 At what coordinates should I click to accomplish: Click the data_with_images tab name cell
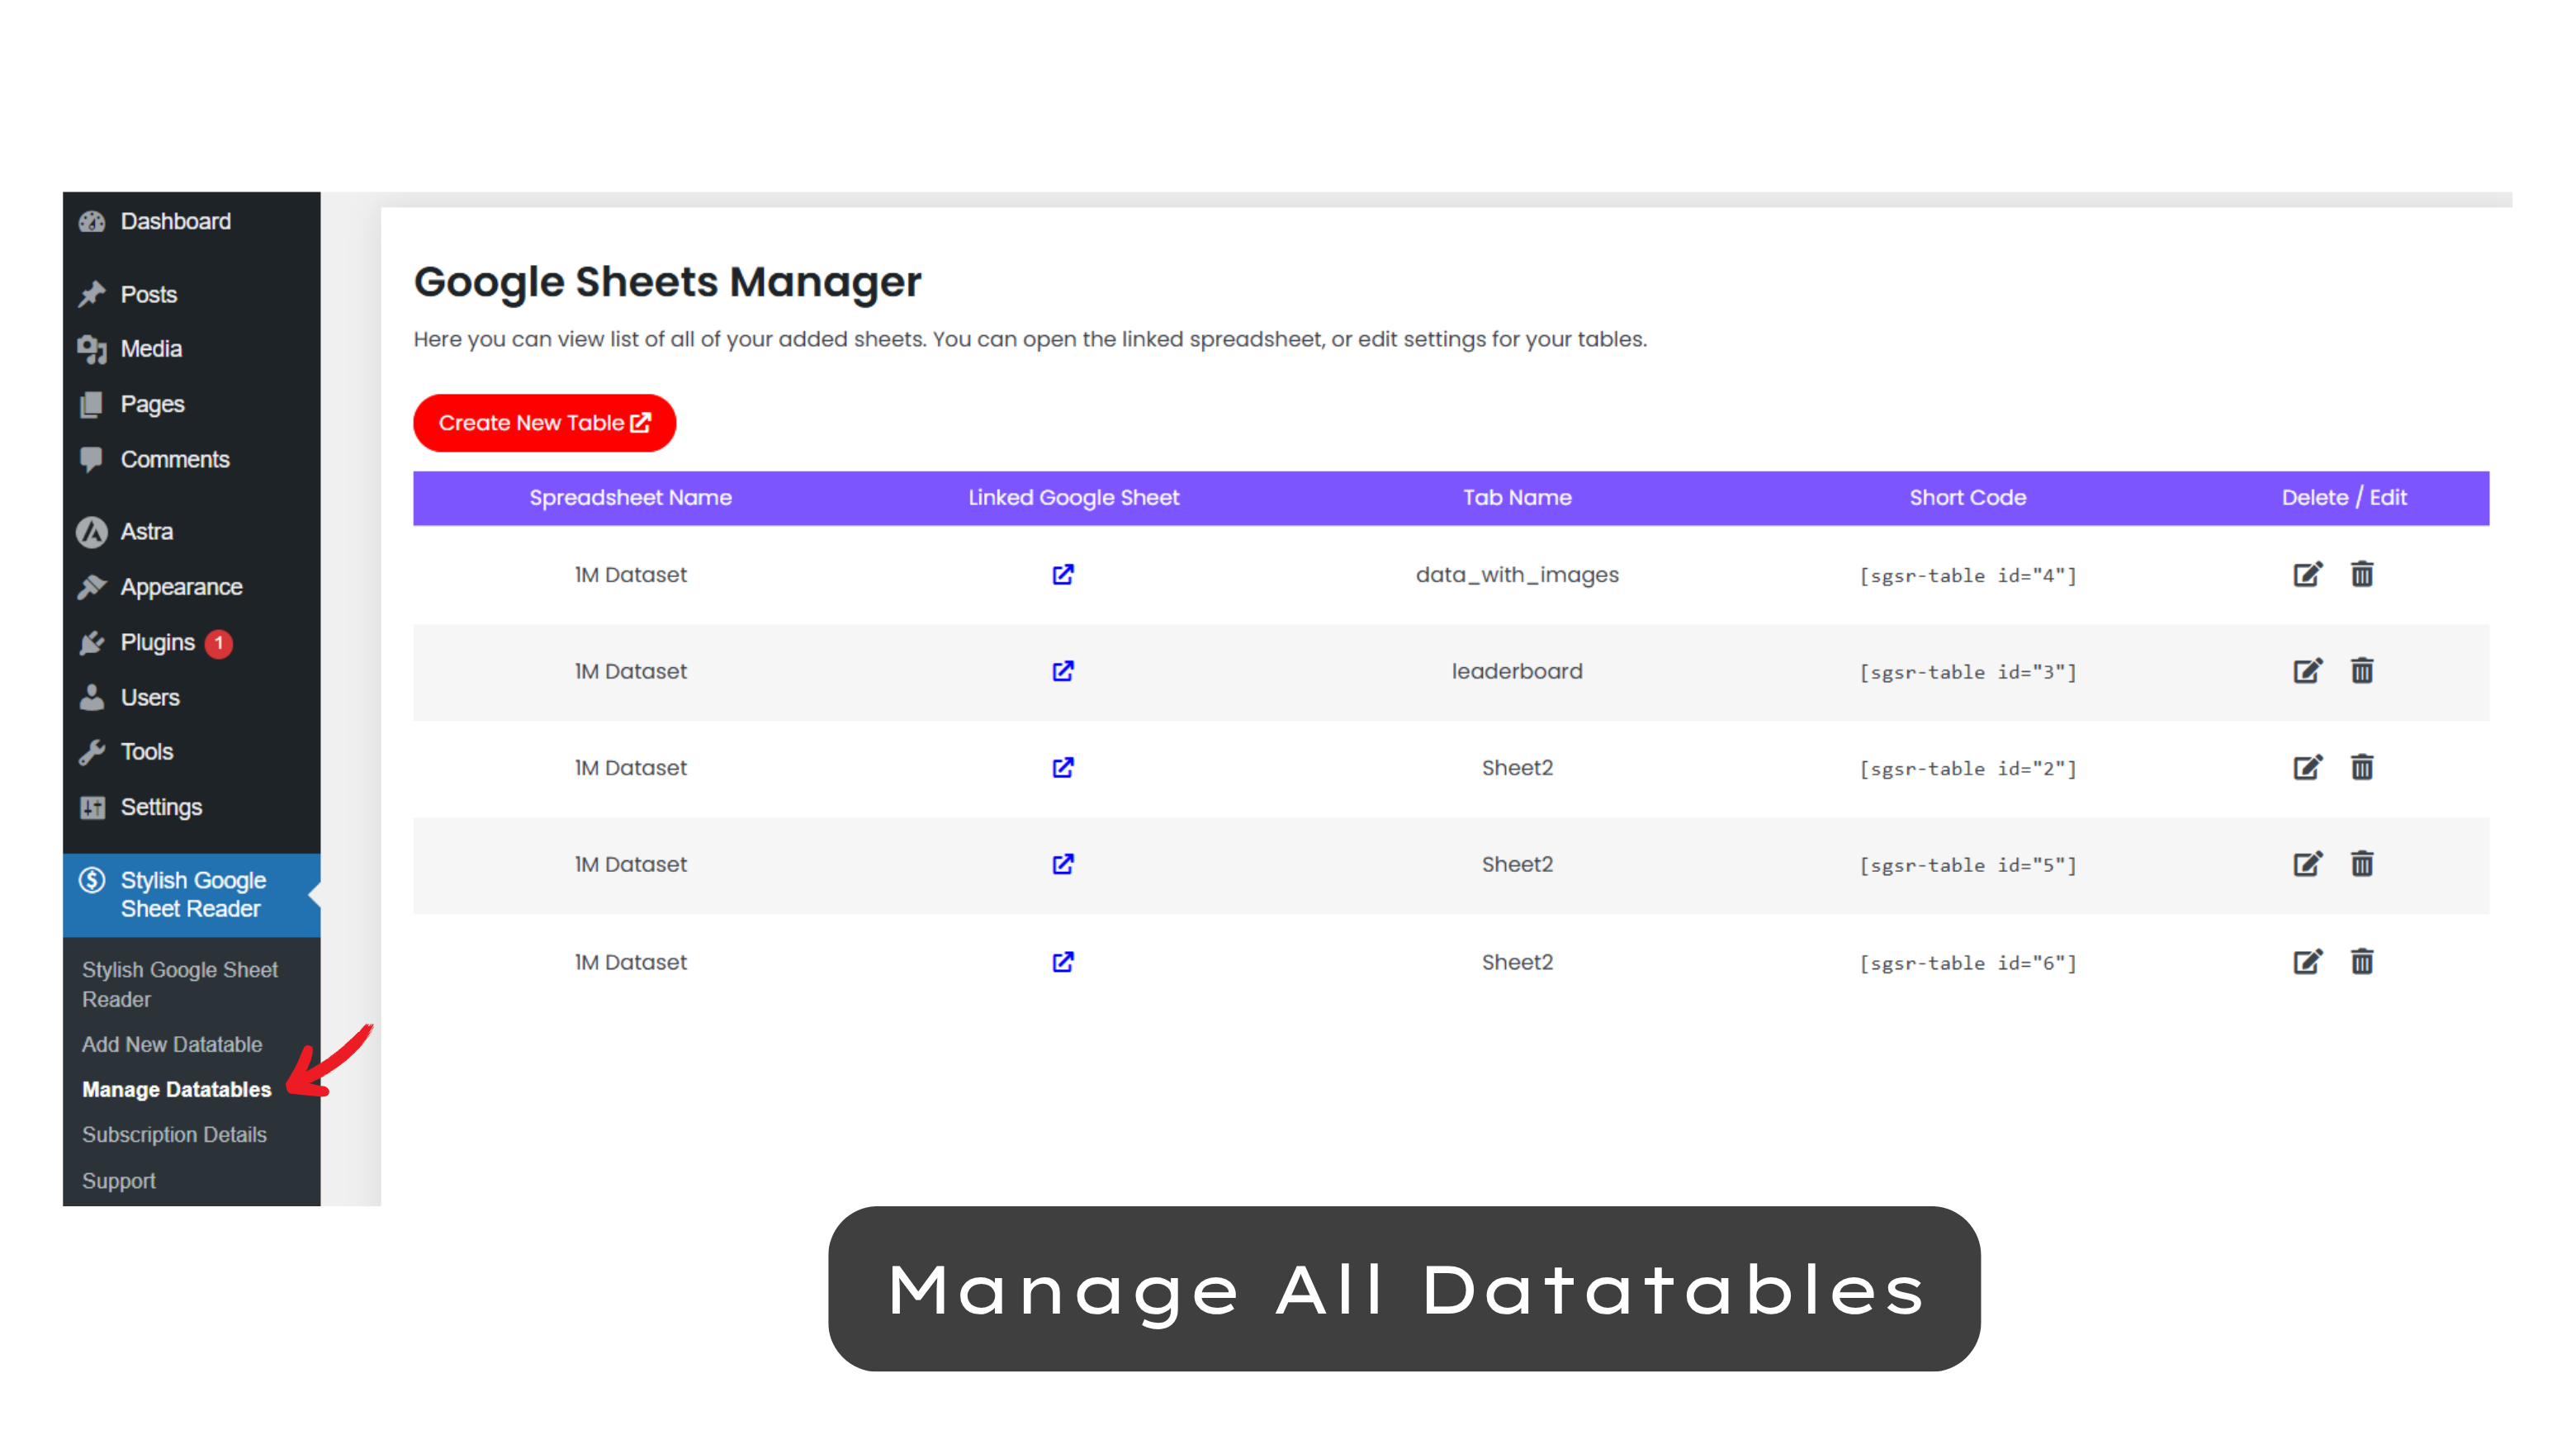(x=1517, y=575)
